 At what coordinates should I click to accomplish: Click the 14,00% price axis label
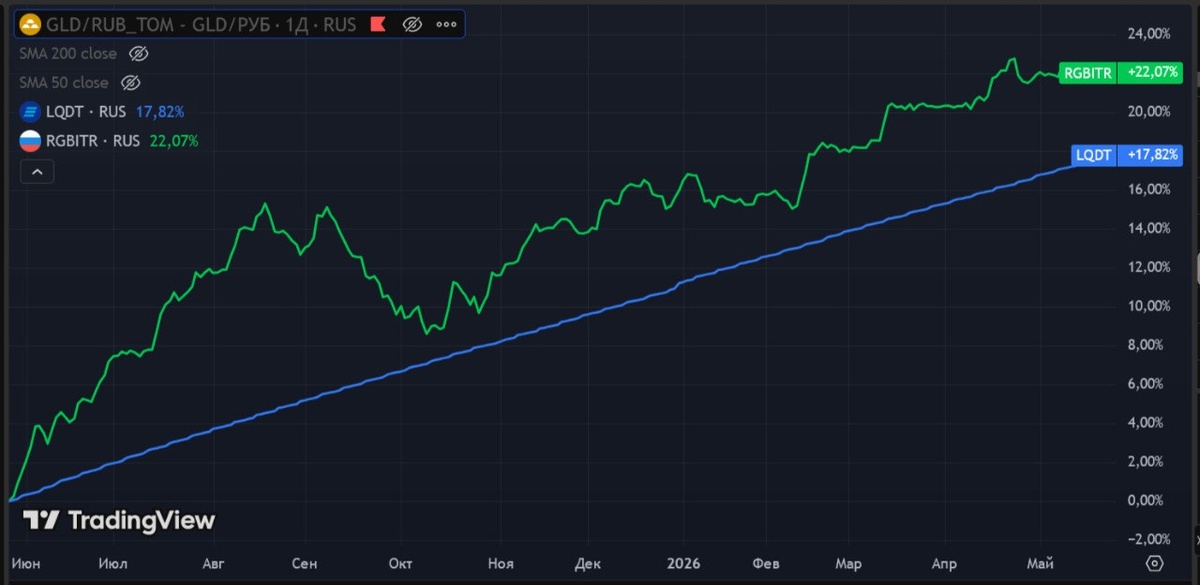point(1148,228)
